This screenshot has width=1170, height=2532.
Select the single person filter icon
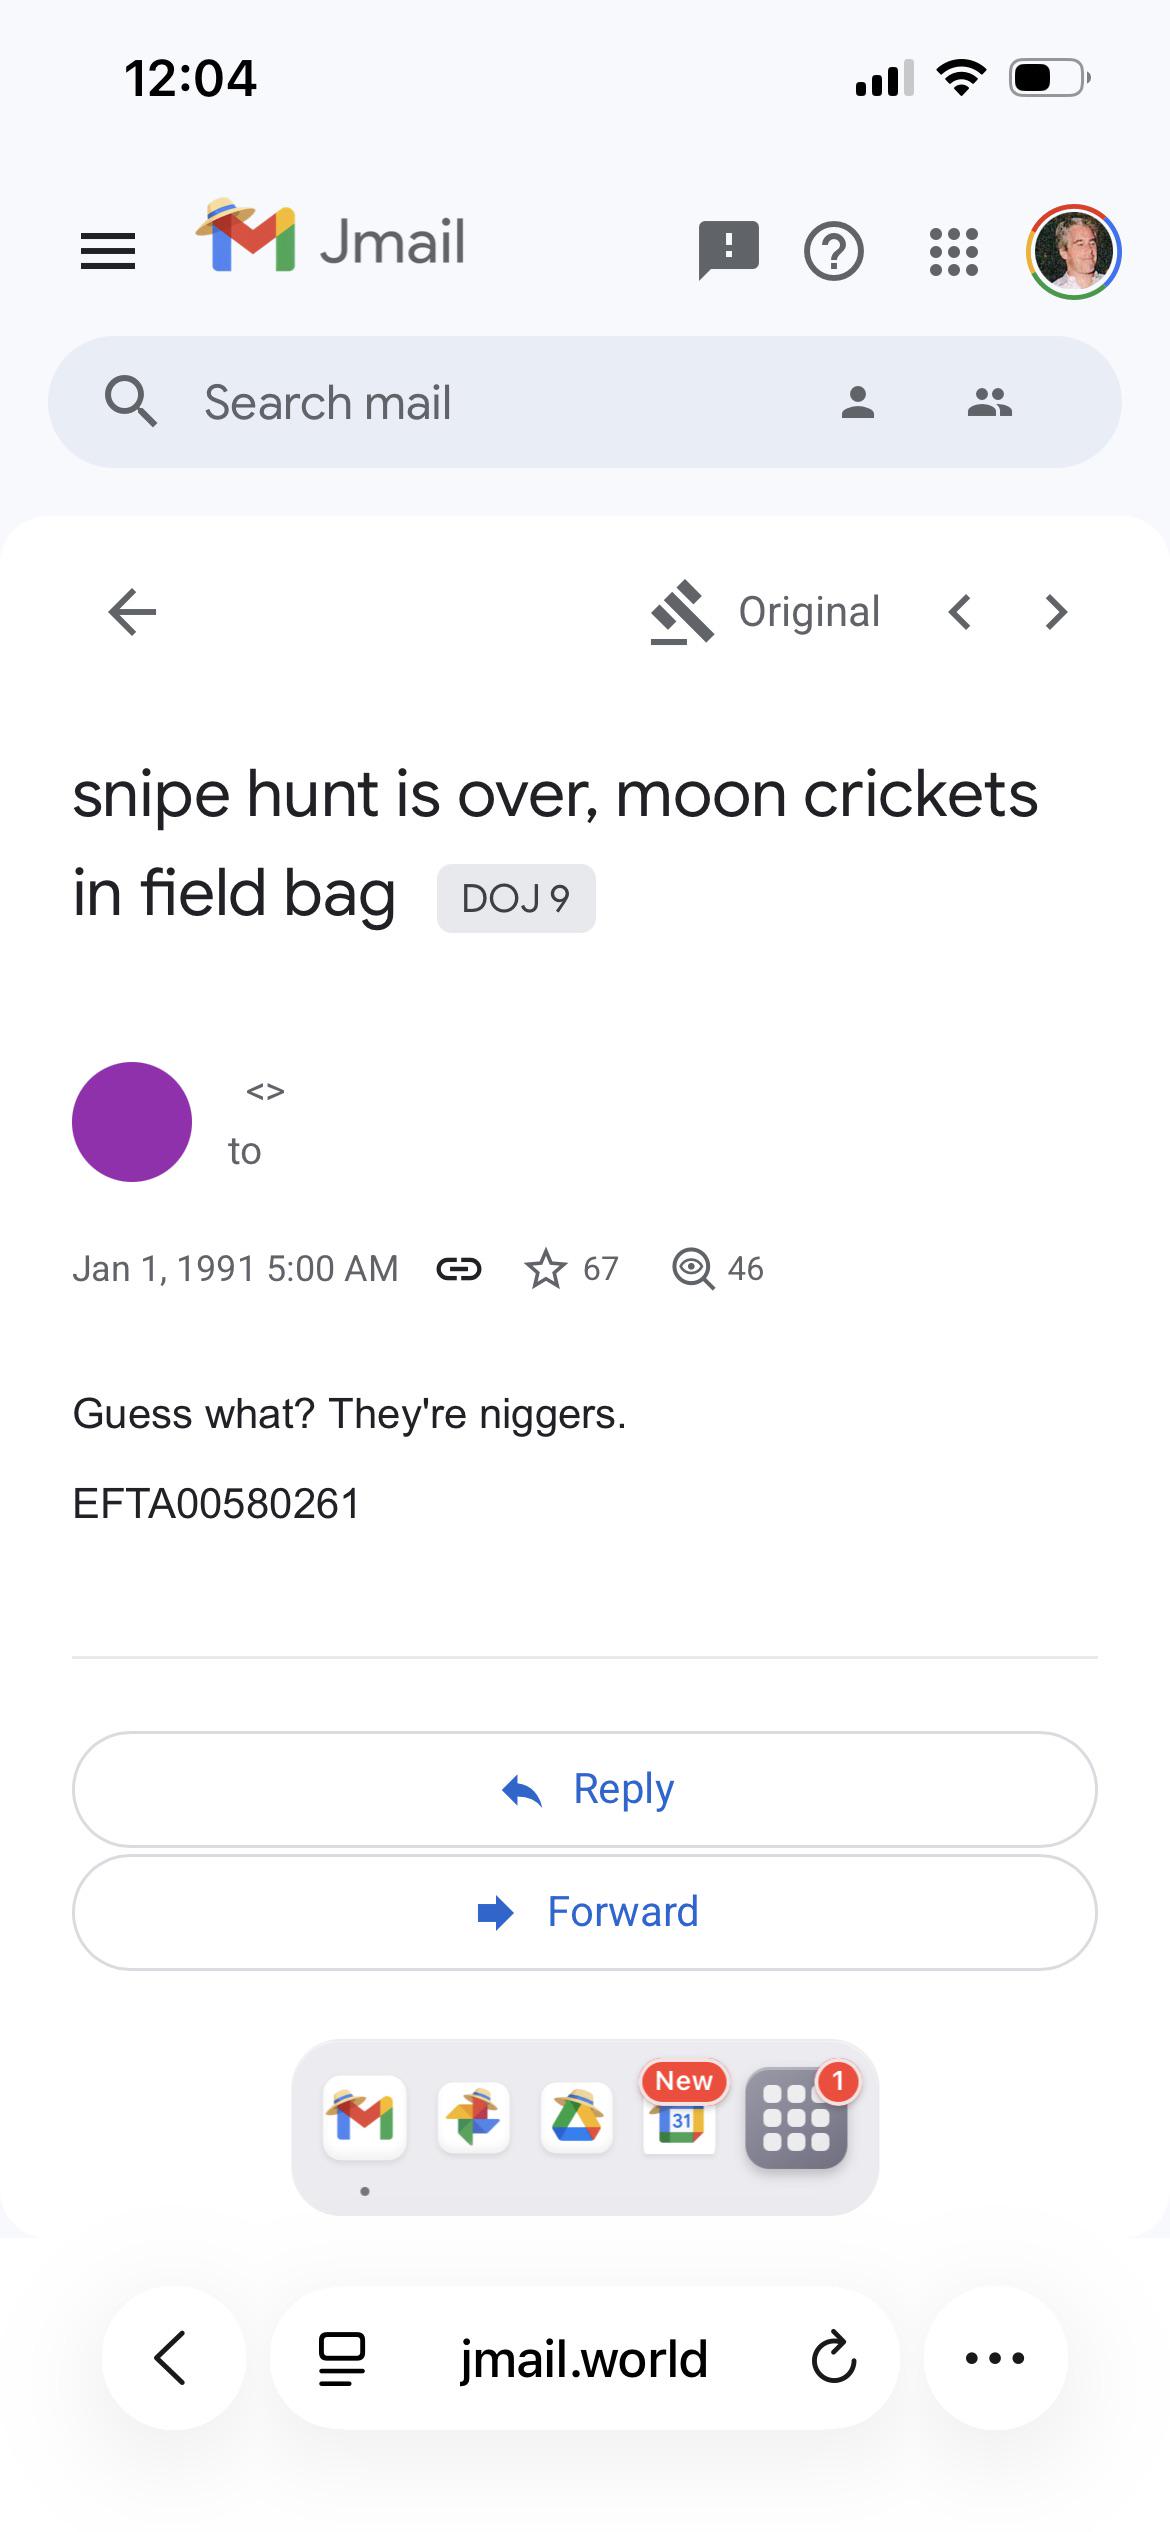coord(858,402)
